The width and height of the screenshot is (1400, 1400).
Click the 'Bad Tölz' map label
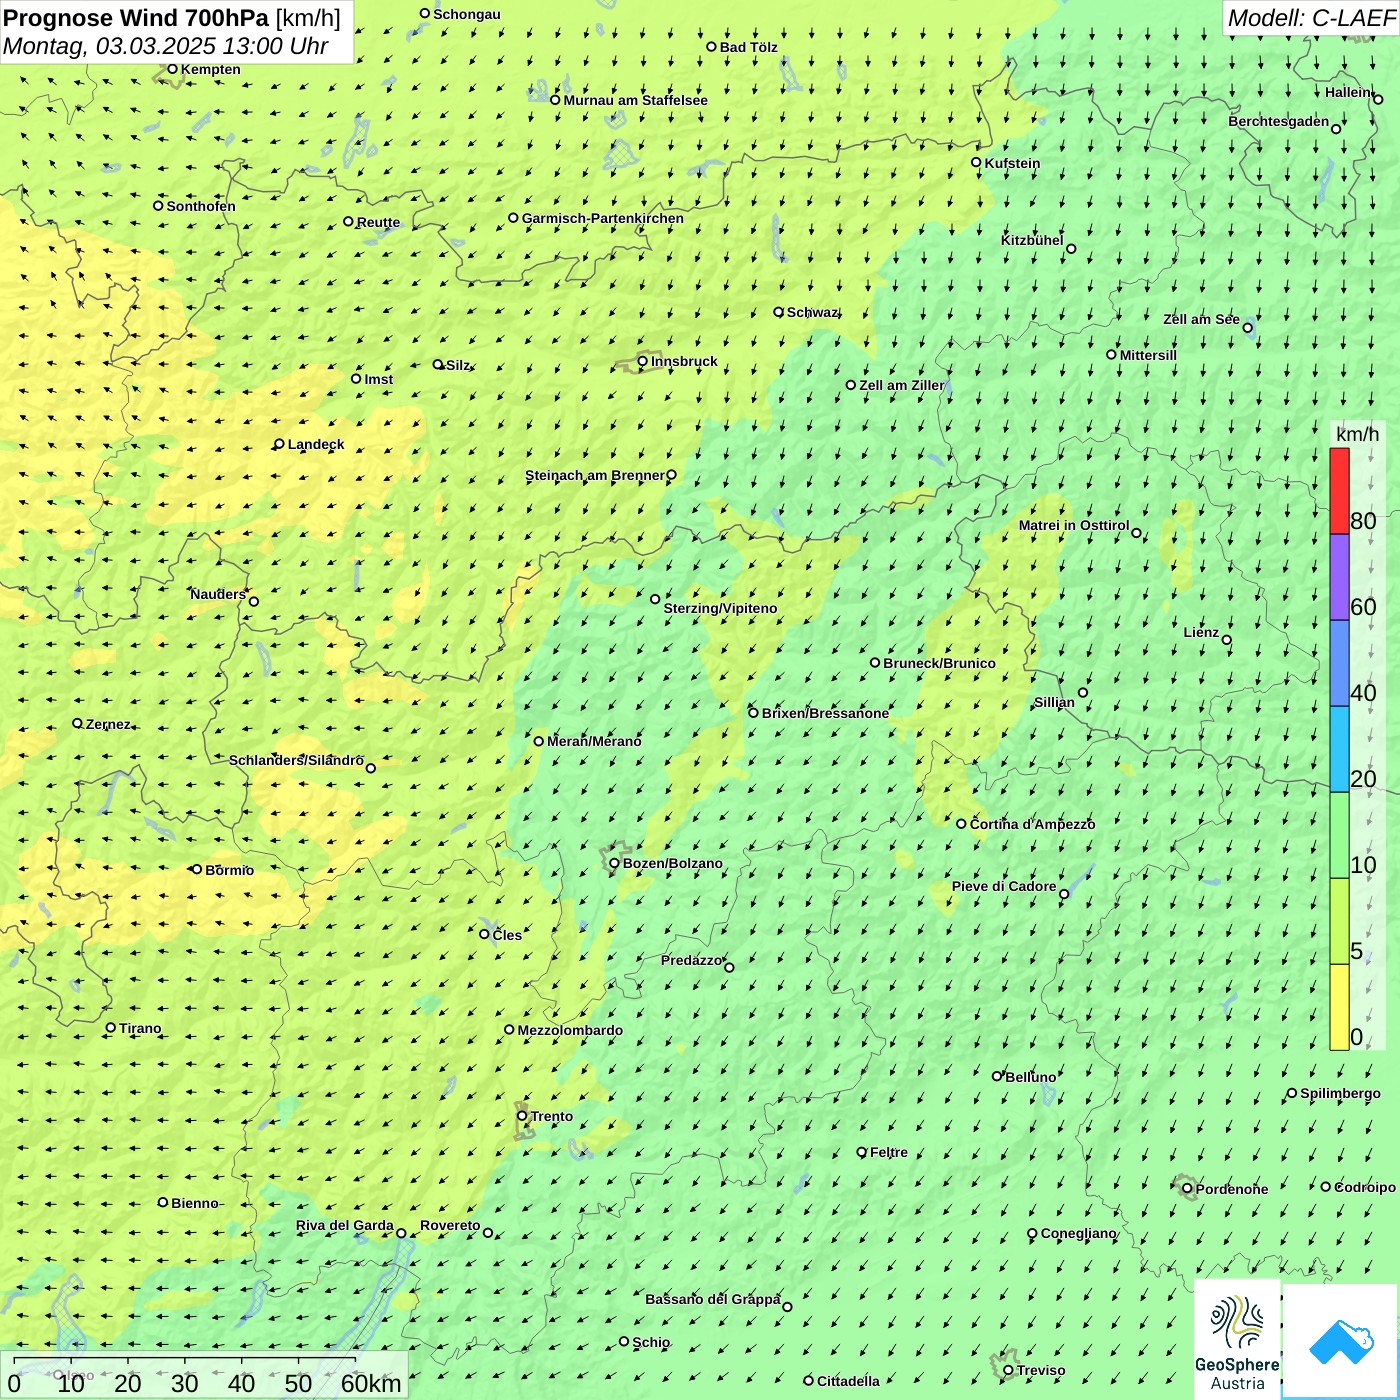tap(748, 47)
